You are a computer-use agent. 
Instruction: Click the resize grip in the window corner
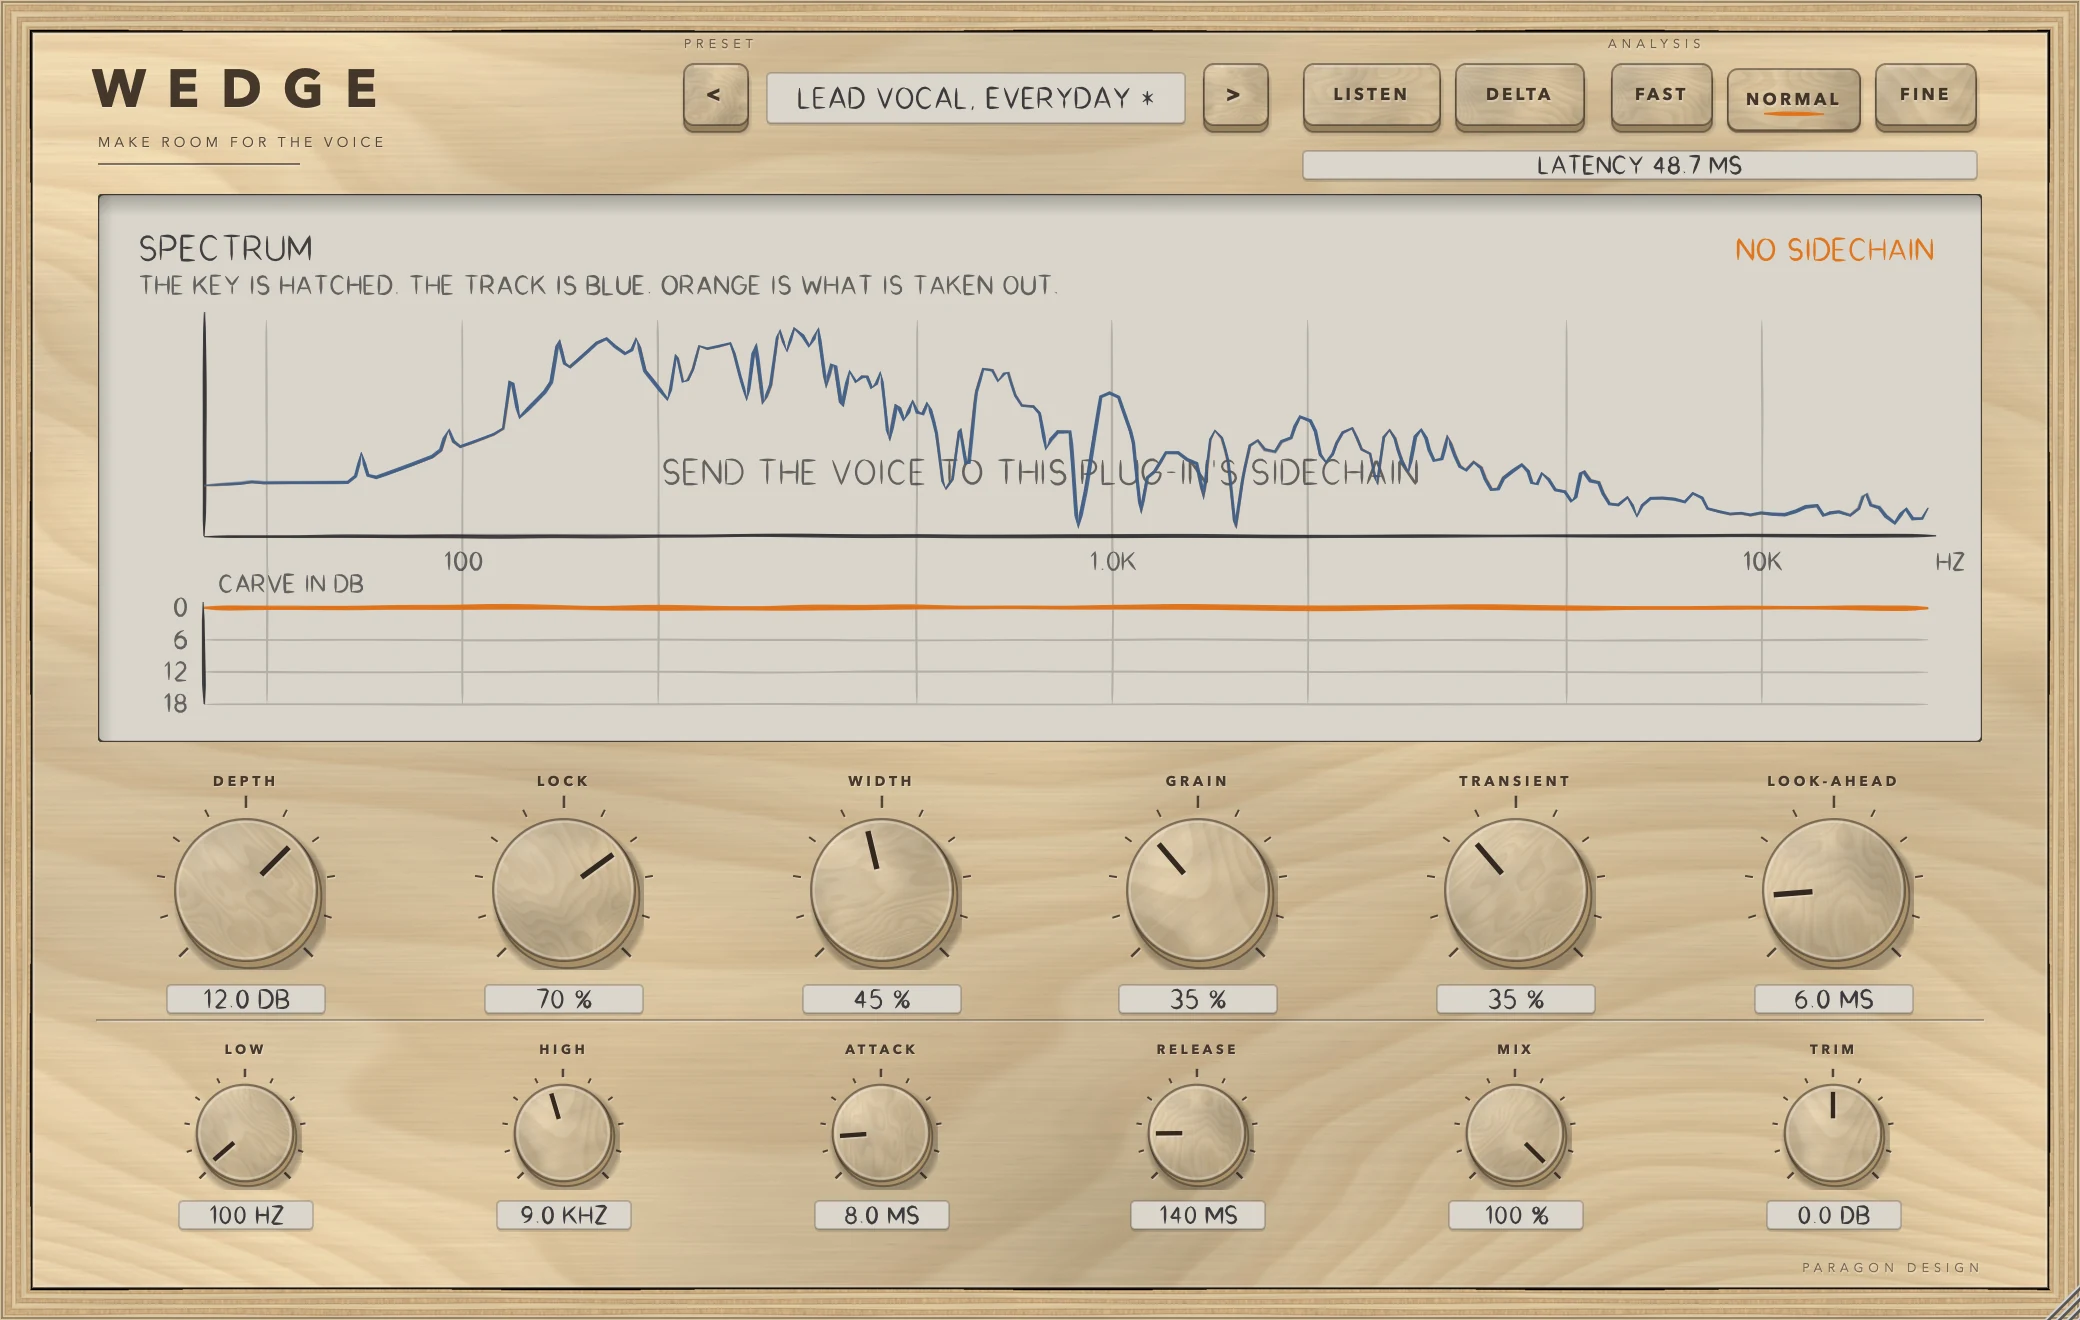click(x=2062, y=1303)
